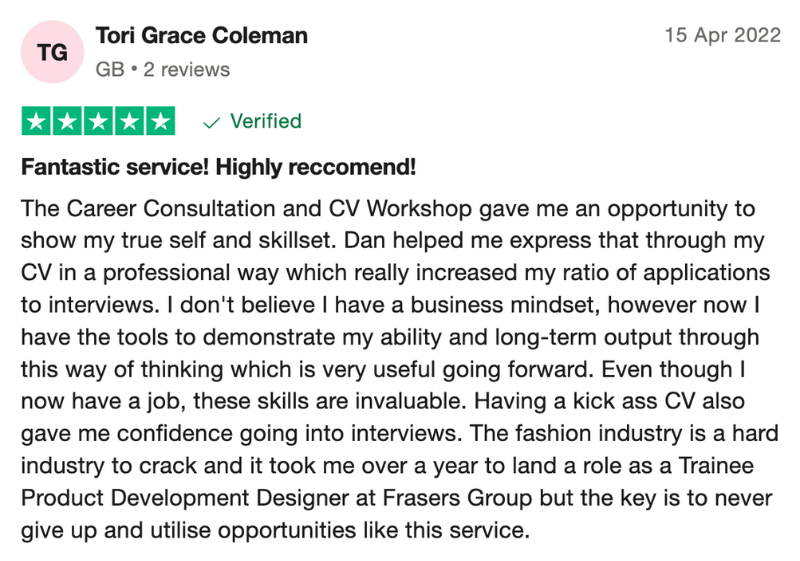The image size is (800, 561).
Task: Click the second green rating star
Action: pyautogui.click(x=67, y=122)
